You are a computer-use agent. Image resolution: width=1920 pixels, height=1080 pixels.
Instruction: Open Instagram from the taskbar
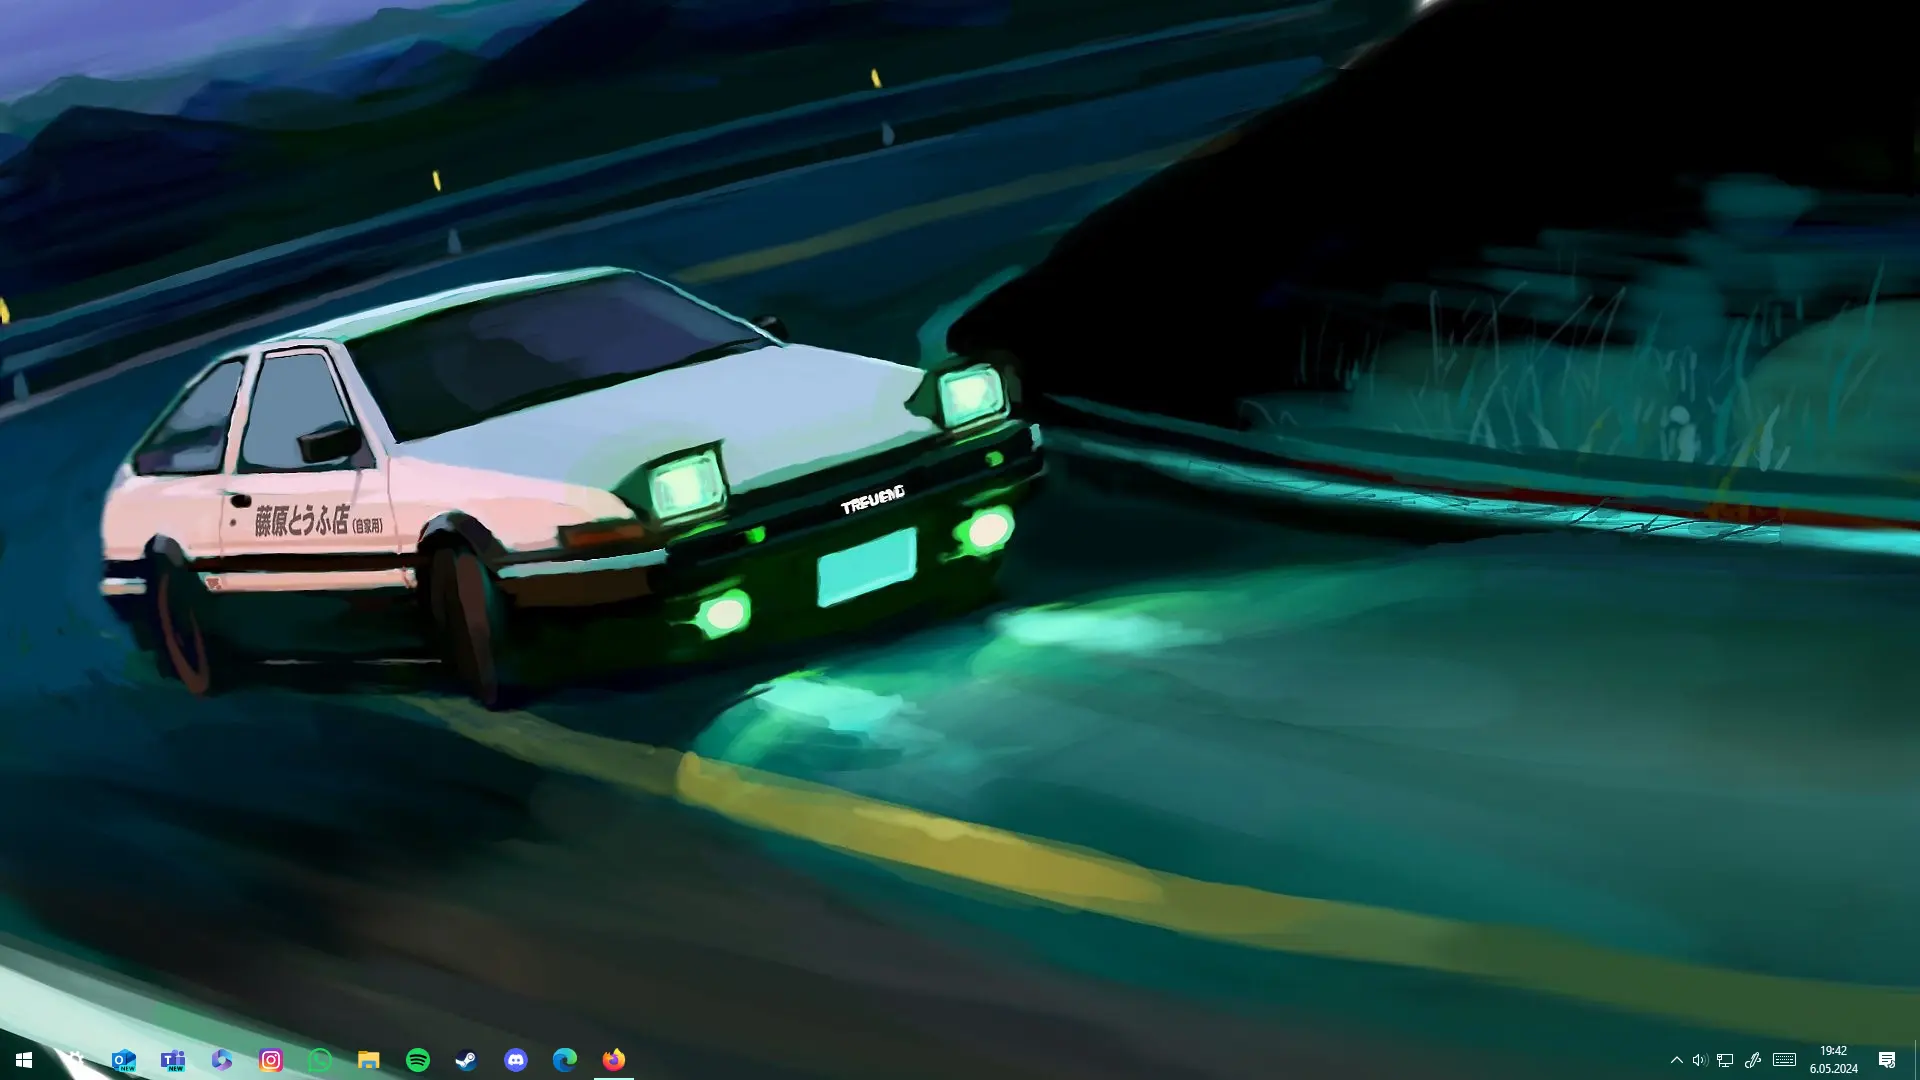pyautogui.click(x=270, y=1060)
